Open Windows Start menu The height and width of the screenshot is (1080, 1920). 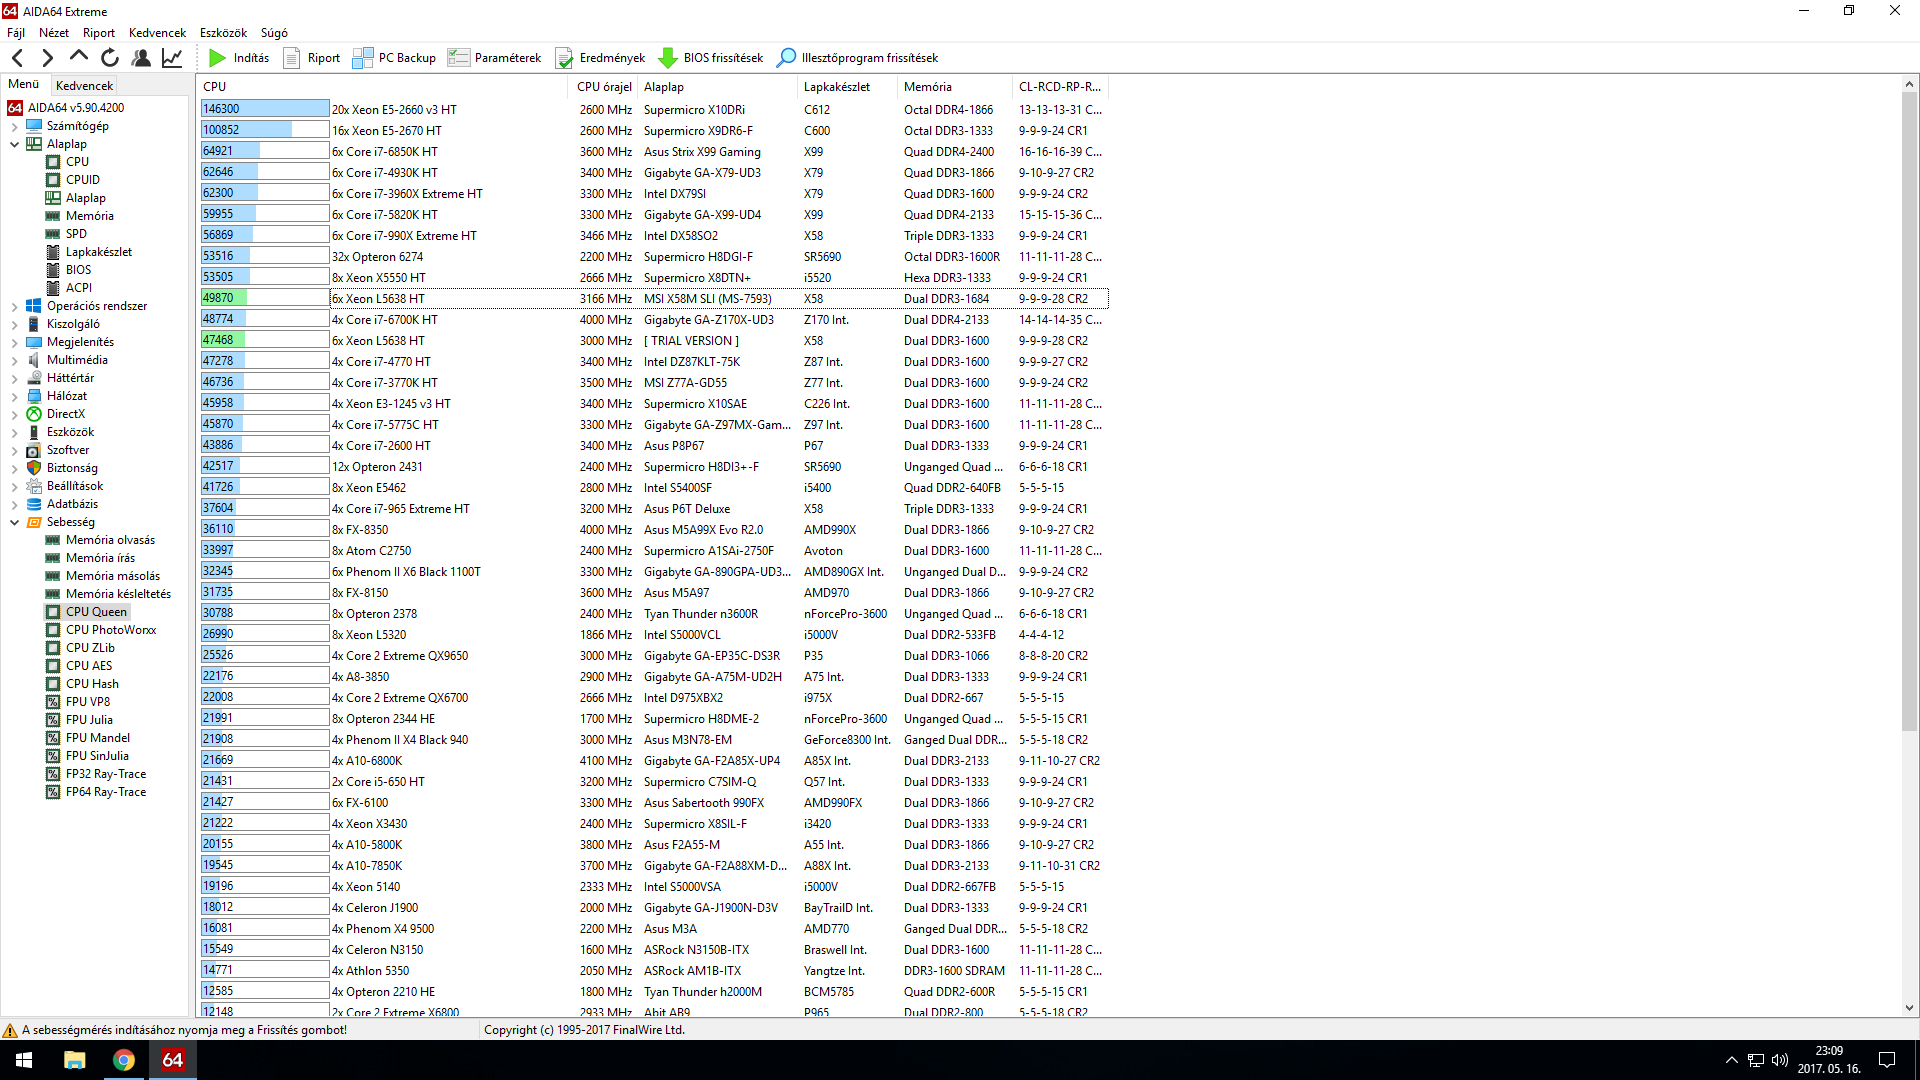[x=24, y=1060]
